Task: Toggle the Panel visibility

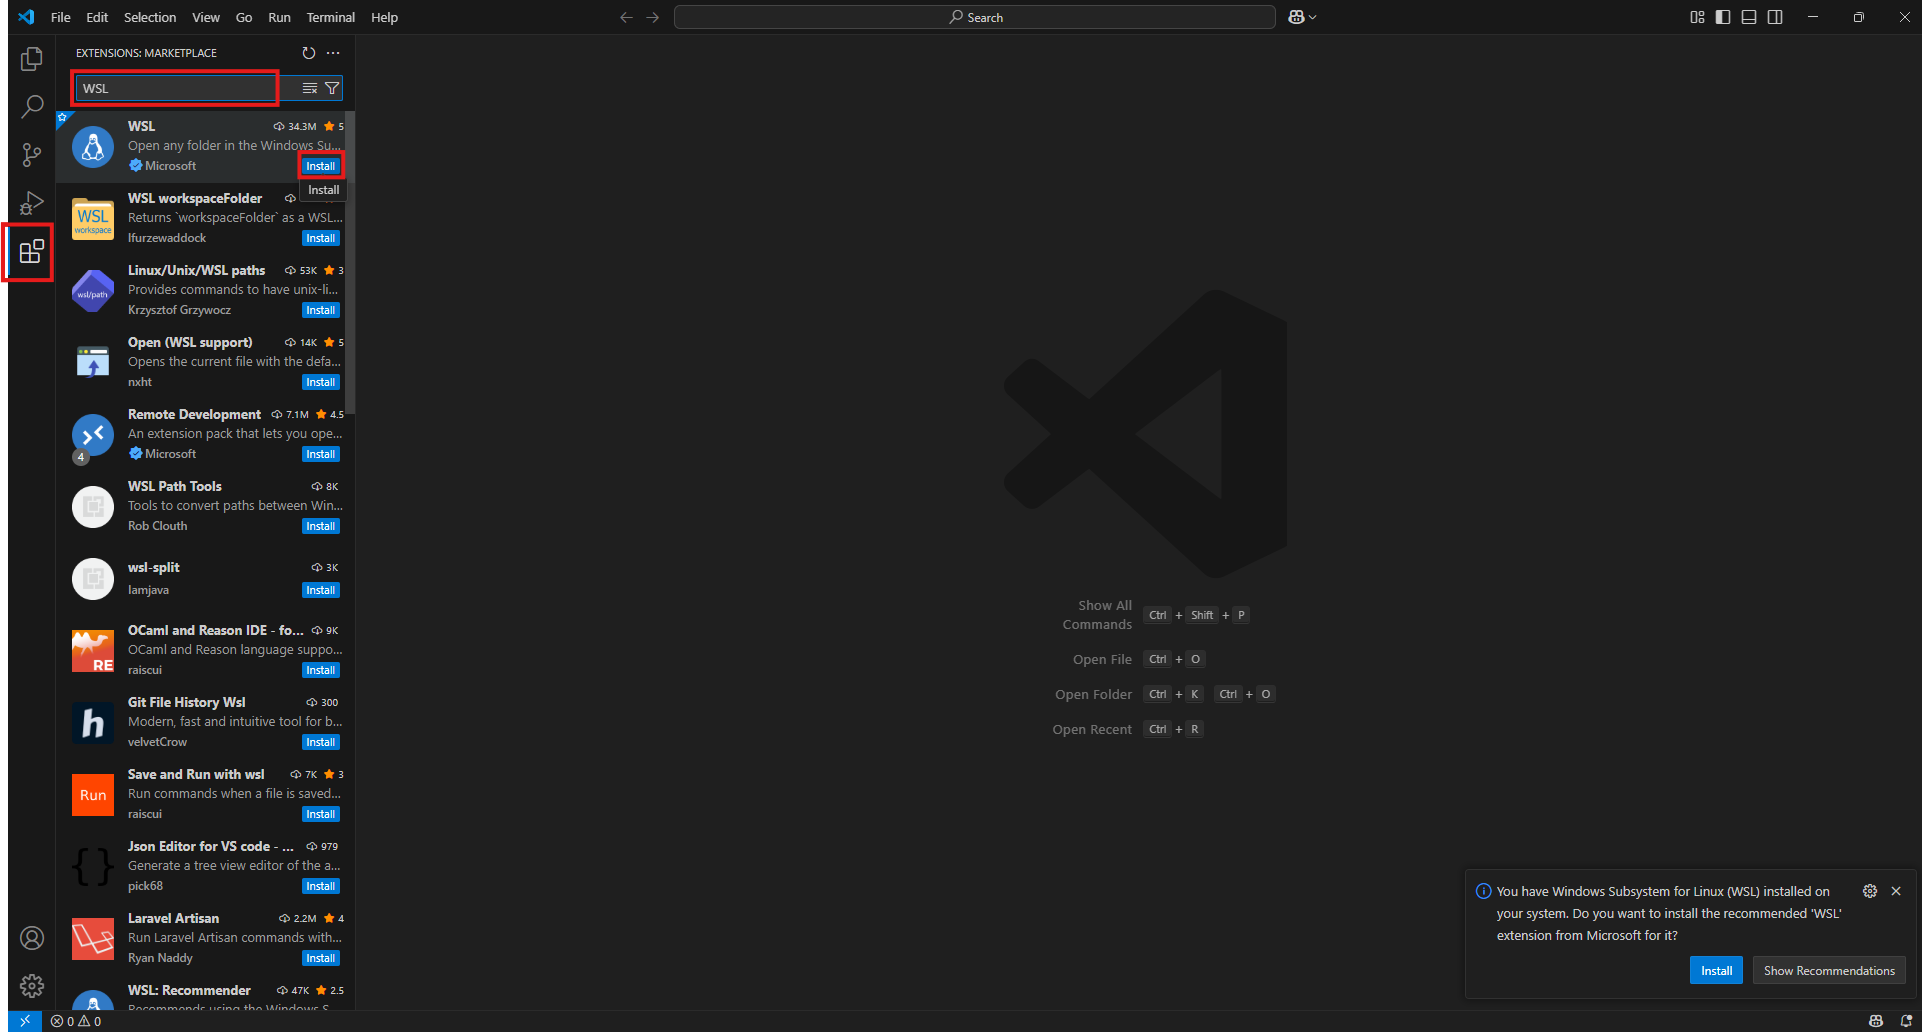Action: coord(1748,17)
